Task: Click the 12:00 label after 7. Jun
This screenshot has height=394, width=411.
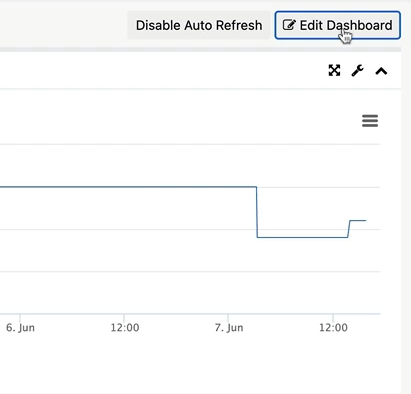Action: [x=333, y=328]
